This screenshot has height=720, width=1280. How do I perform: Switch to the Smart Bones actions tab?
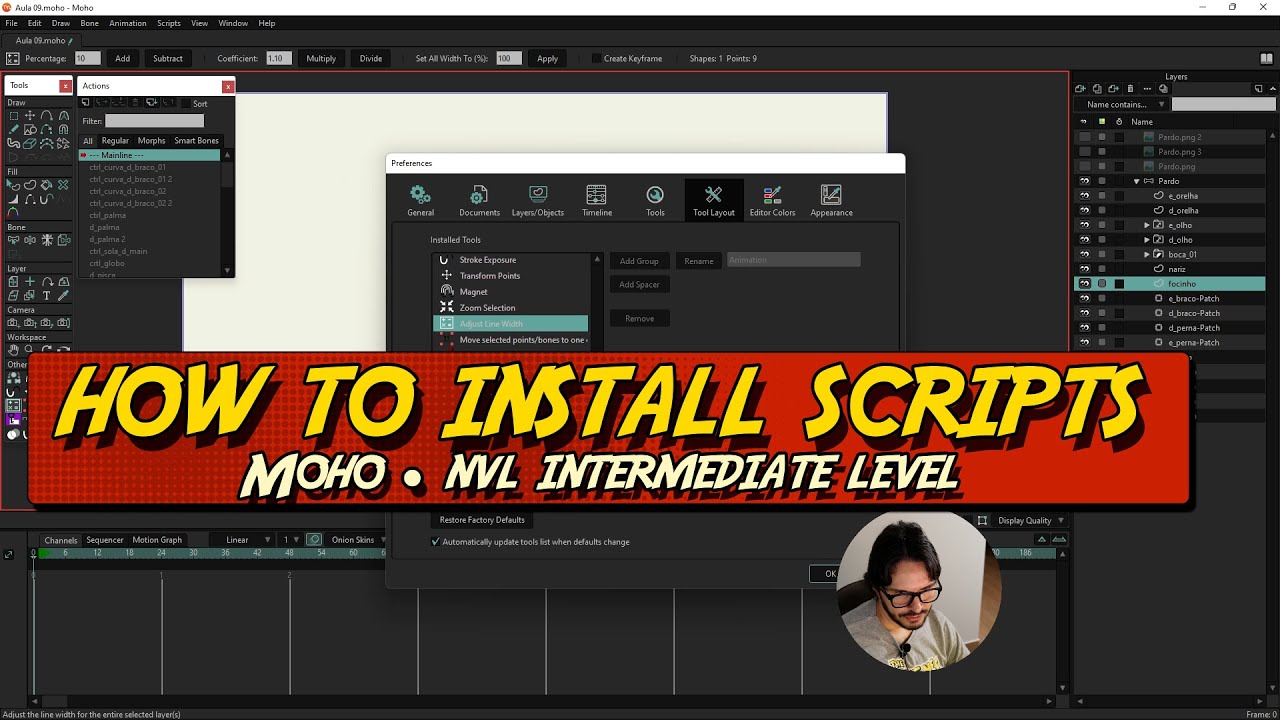point(196,141)
